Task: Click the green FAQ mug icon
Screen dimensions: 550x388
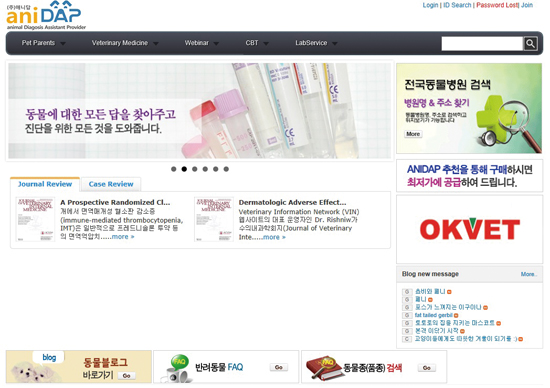Action: (177, 368)
